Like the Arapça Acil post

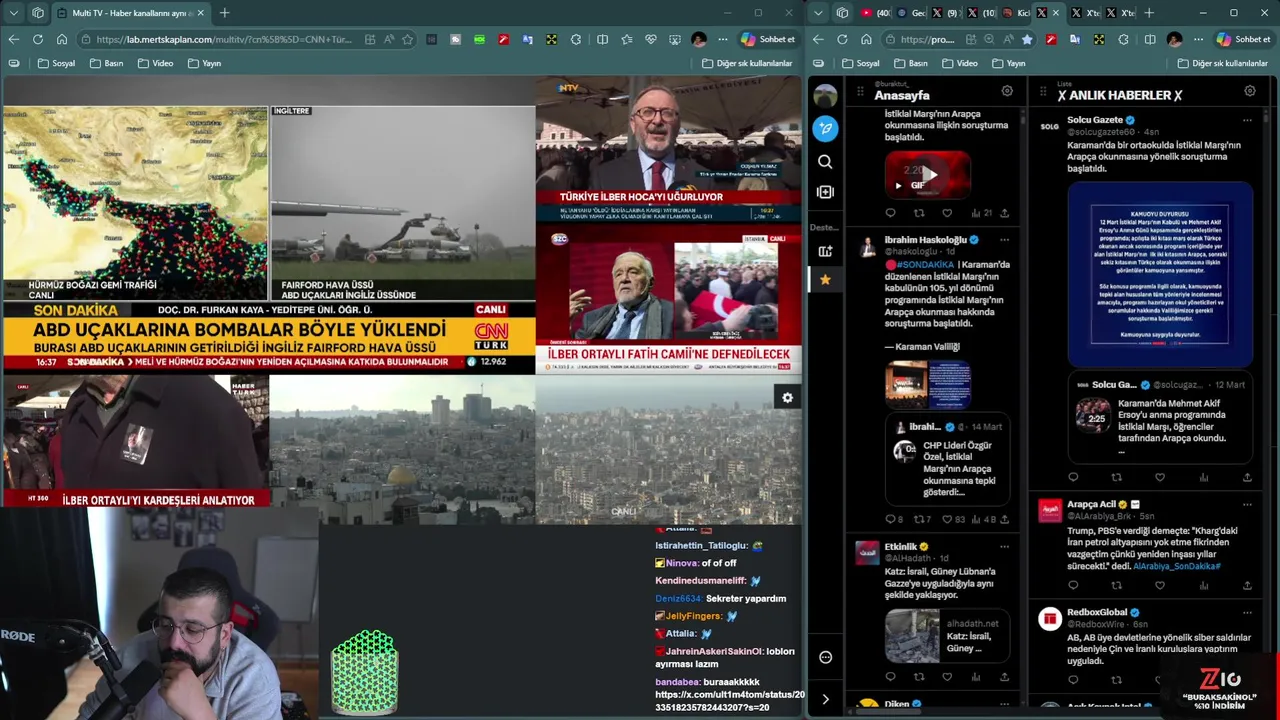click(1160, 585)
